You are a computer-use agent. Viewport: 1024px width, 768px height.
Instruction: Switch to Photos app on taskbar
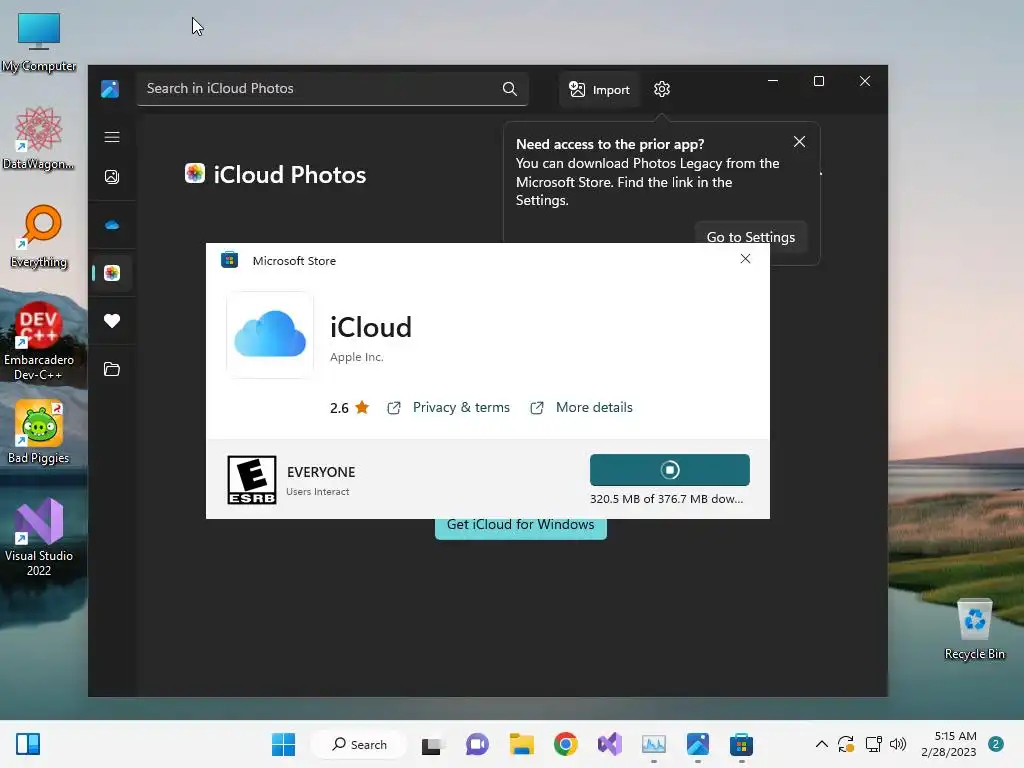pos(697,744)
